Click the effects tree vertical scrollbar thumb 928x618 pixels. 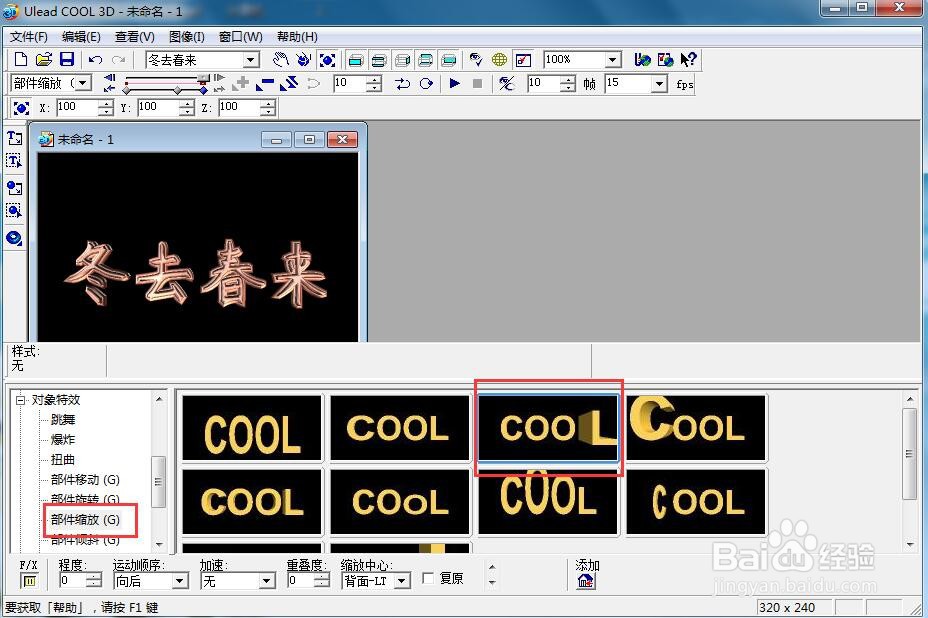[158, 482]
